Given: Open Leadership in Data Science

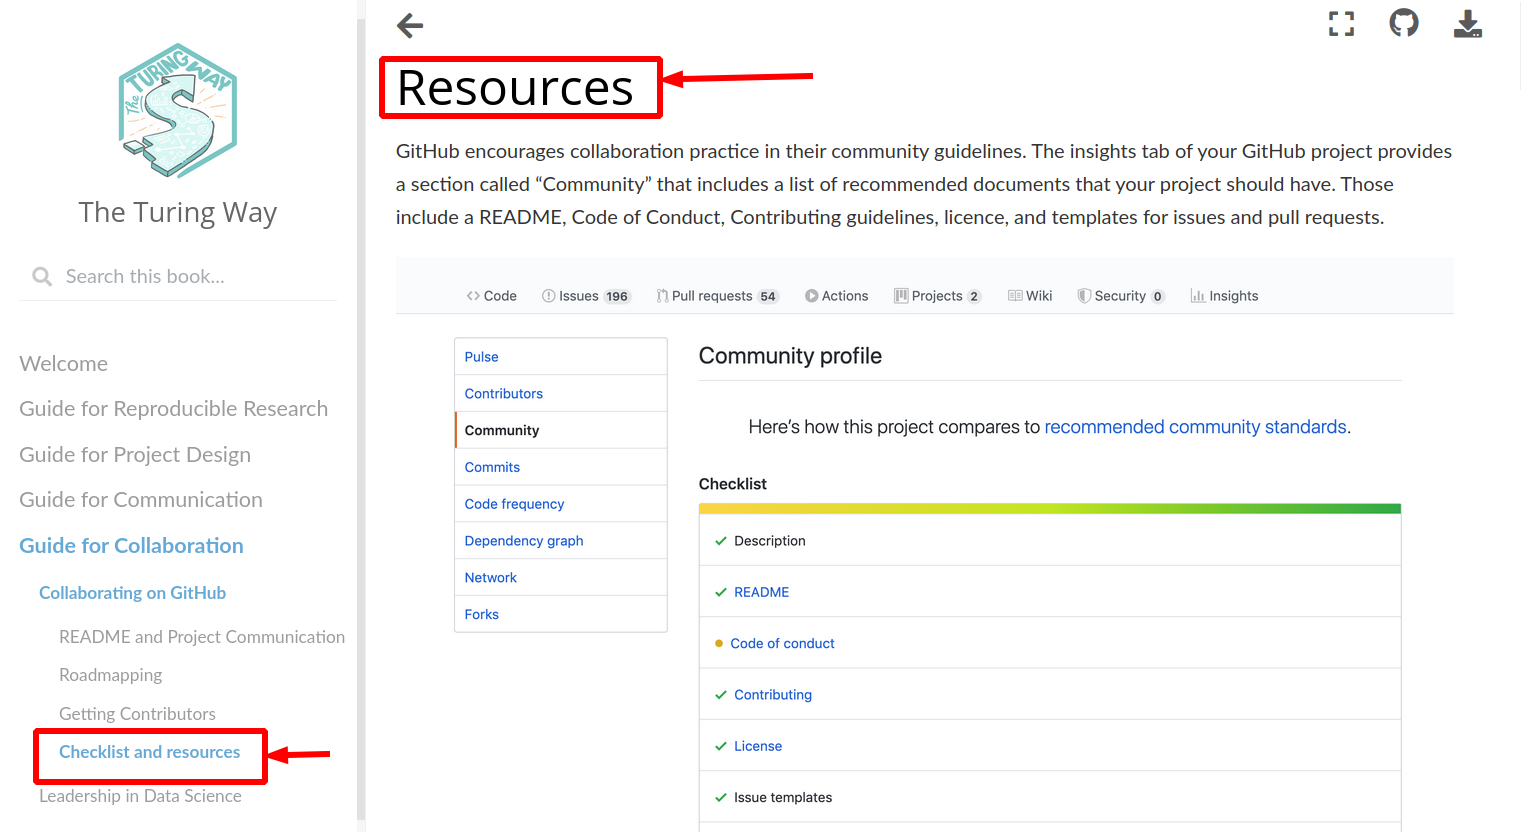Looking at the screenshot, I should pyautogui.click(x=141, y=796).
